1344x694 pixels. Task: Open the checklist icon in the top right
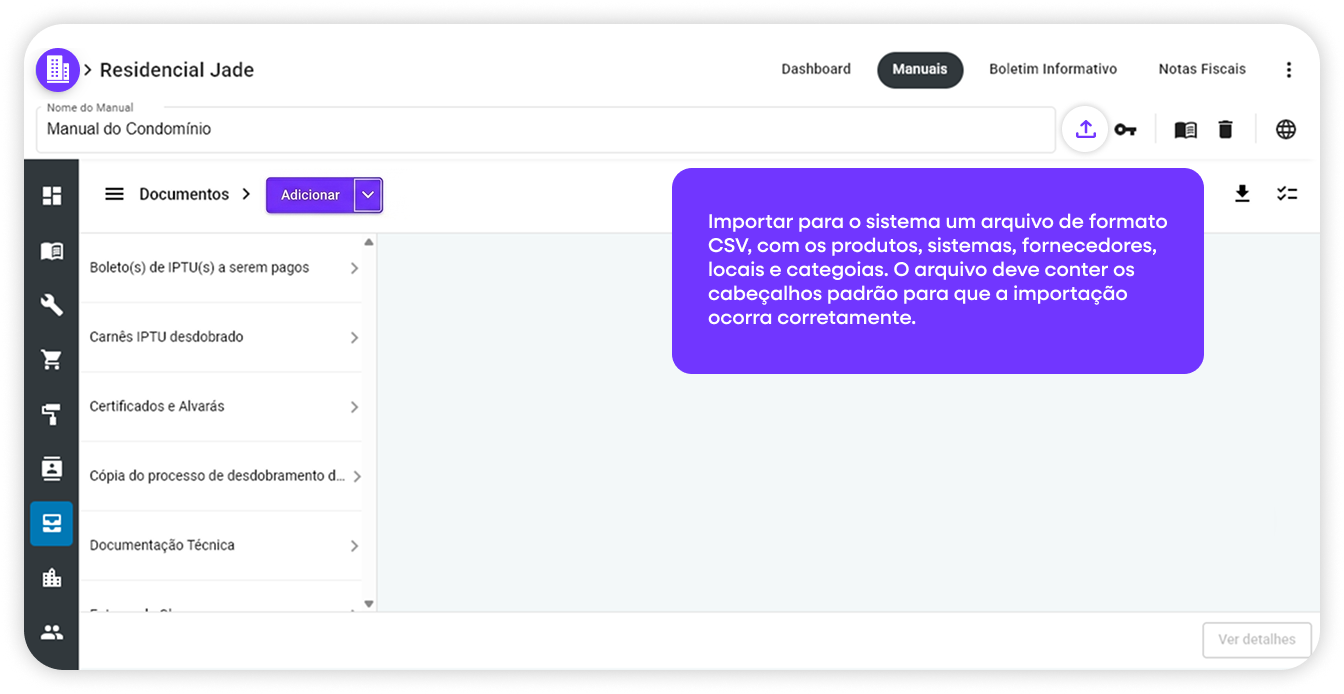(x=1287, y=193)
